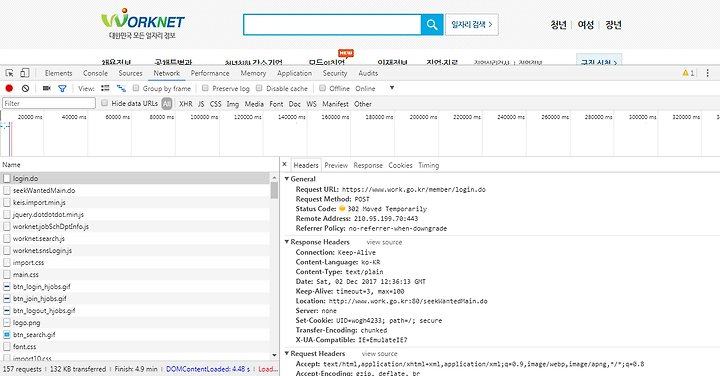Image resolution: width=720 pixels, height=376 pixels.
Task: Open the Audits tab
Action: point(368,73)
